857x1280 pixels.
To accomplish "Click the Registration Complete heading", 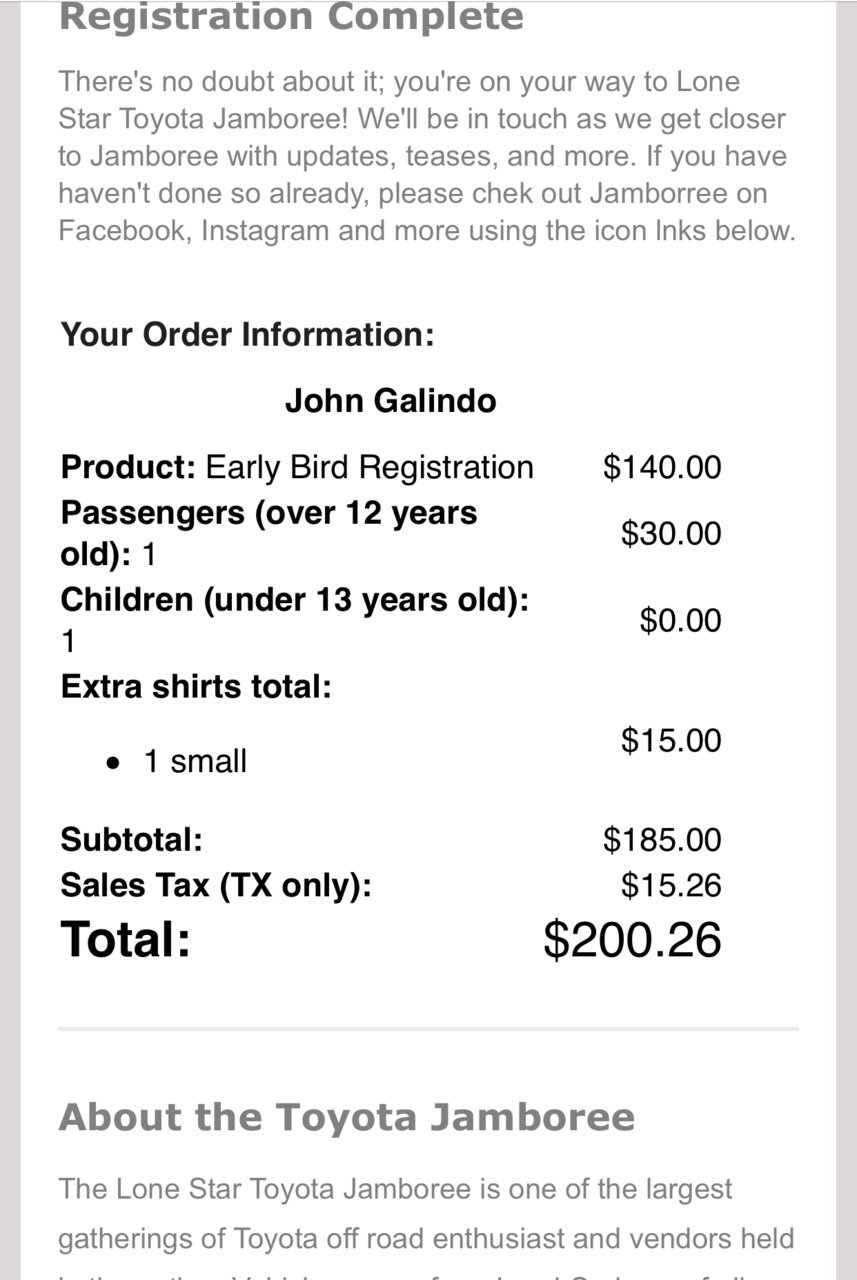I will pyautogui.click(x=291, y=17).
